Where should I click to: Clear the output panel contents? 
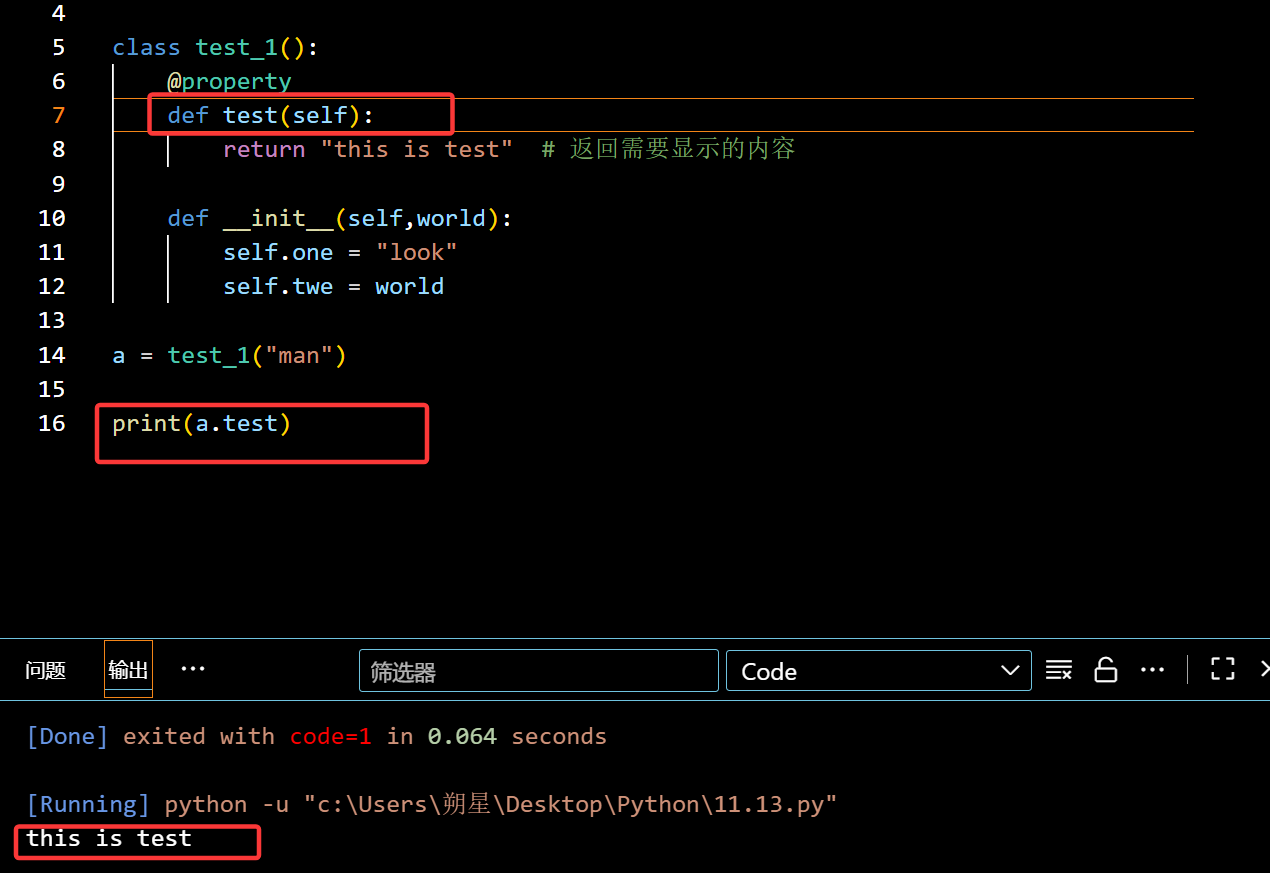tap(1058, 670)
